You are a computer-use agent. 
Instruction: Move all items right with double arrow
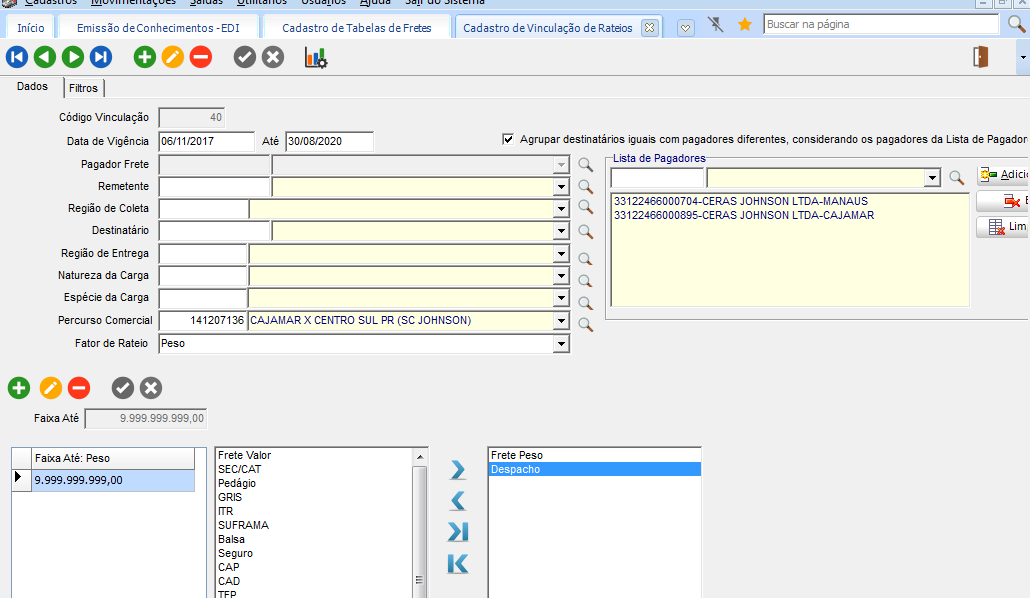pos(457,532)
